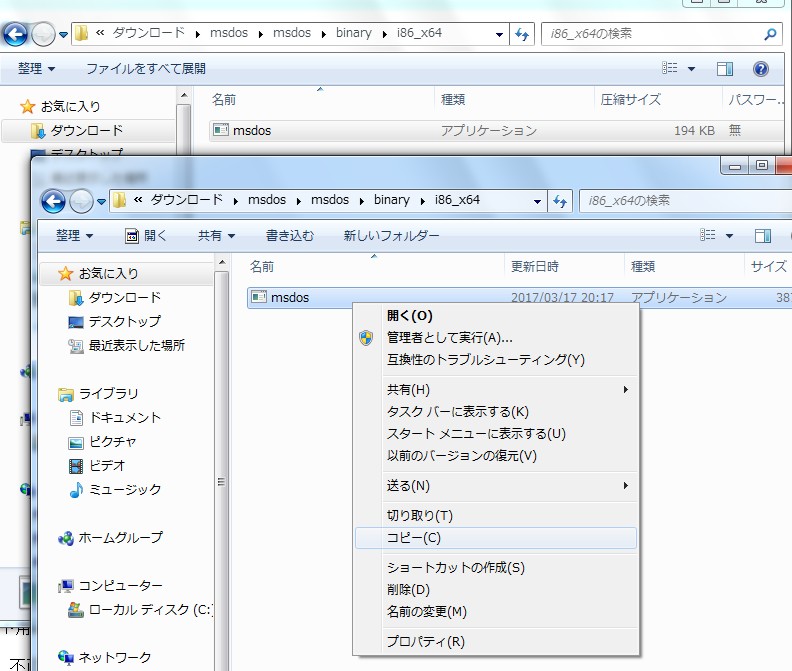Click 書き込む toolbar button
This screenshot has height=671, width=792.
290,235
